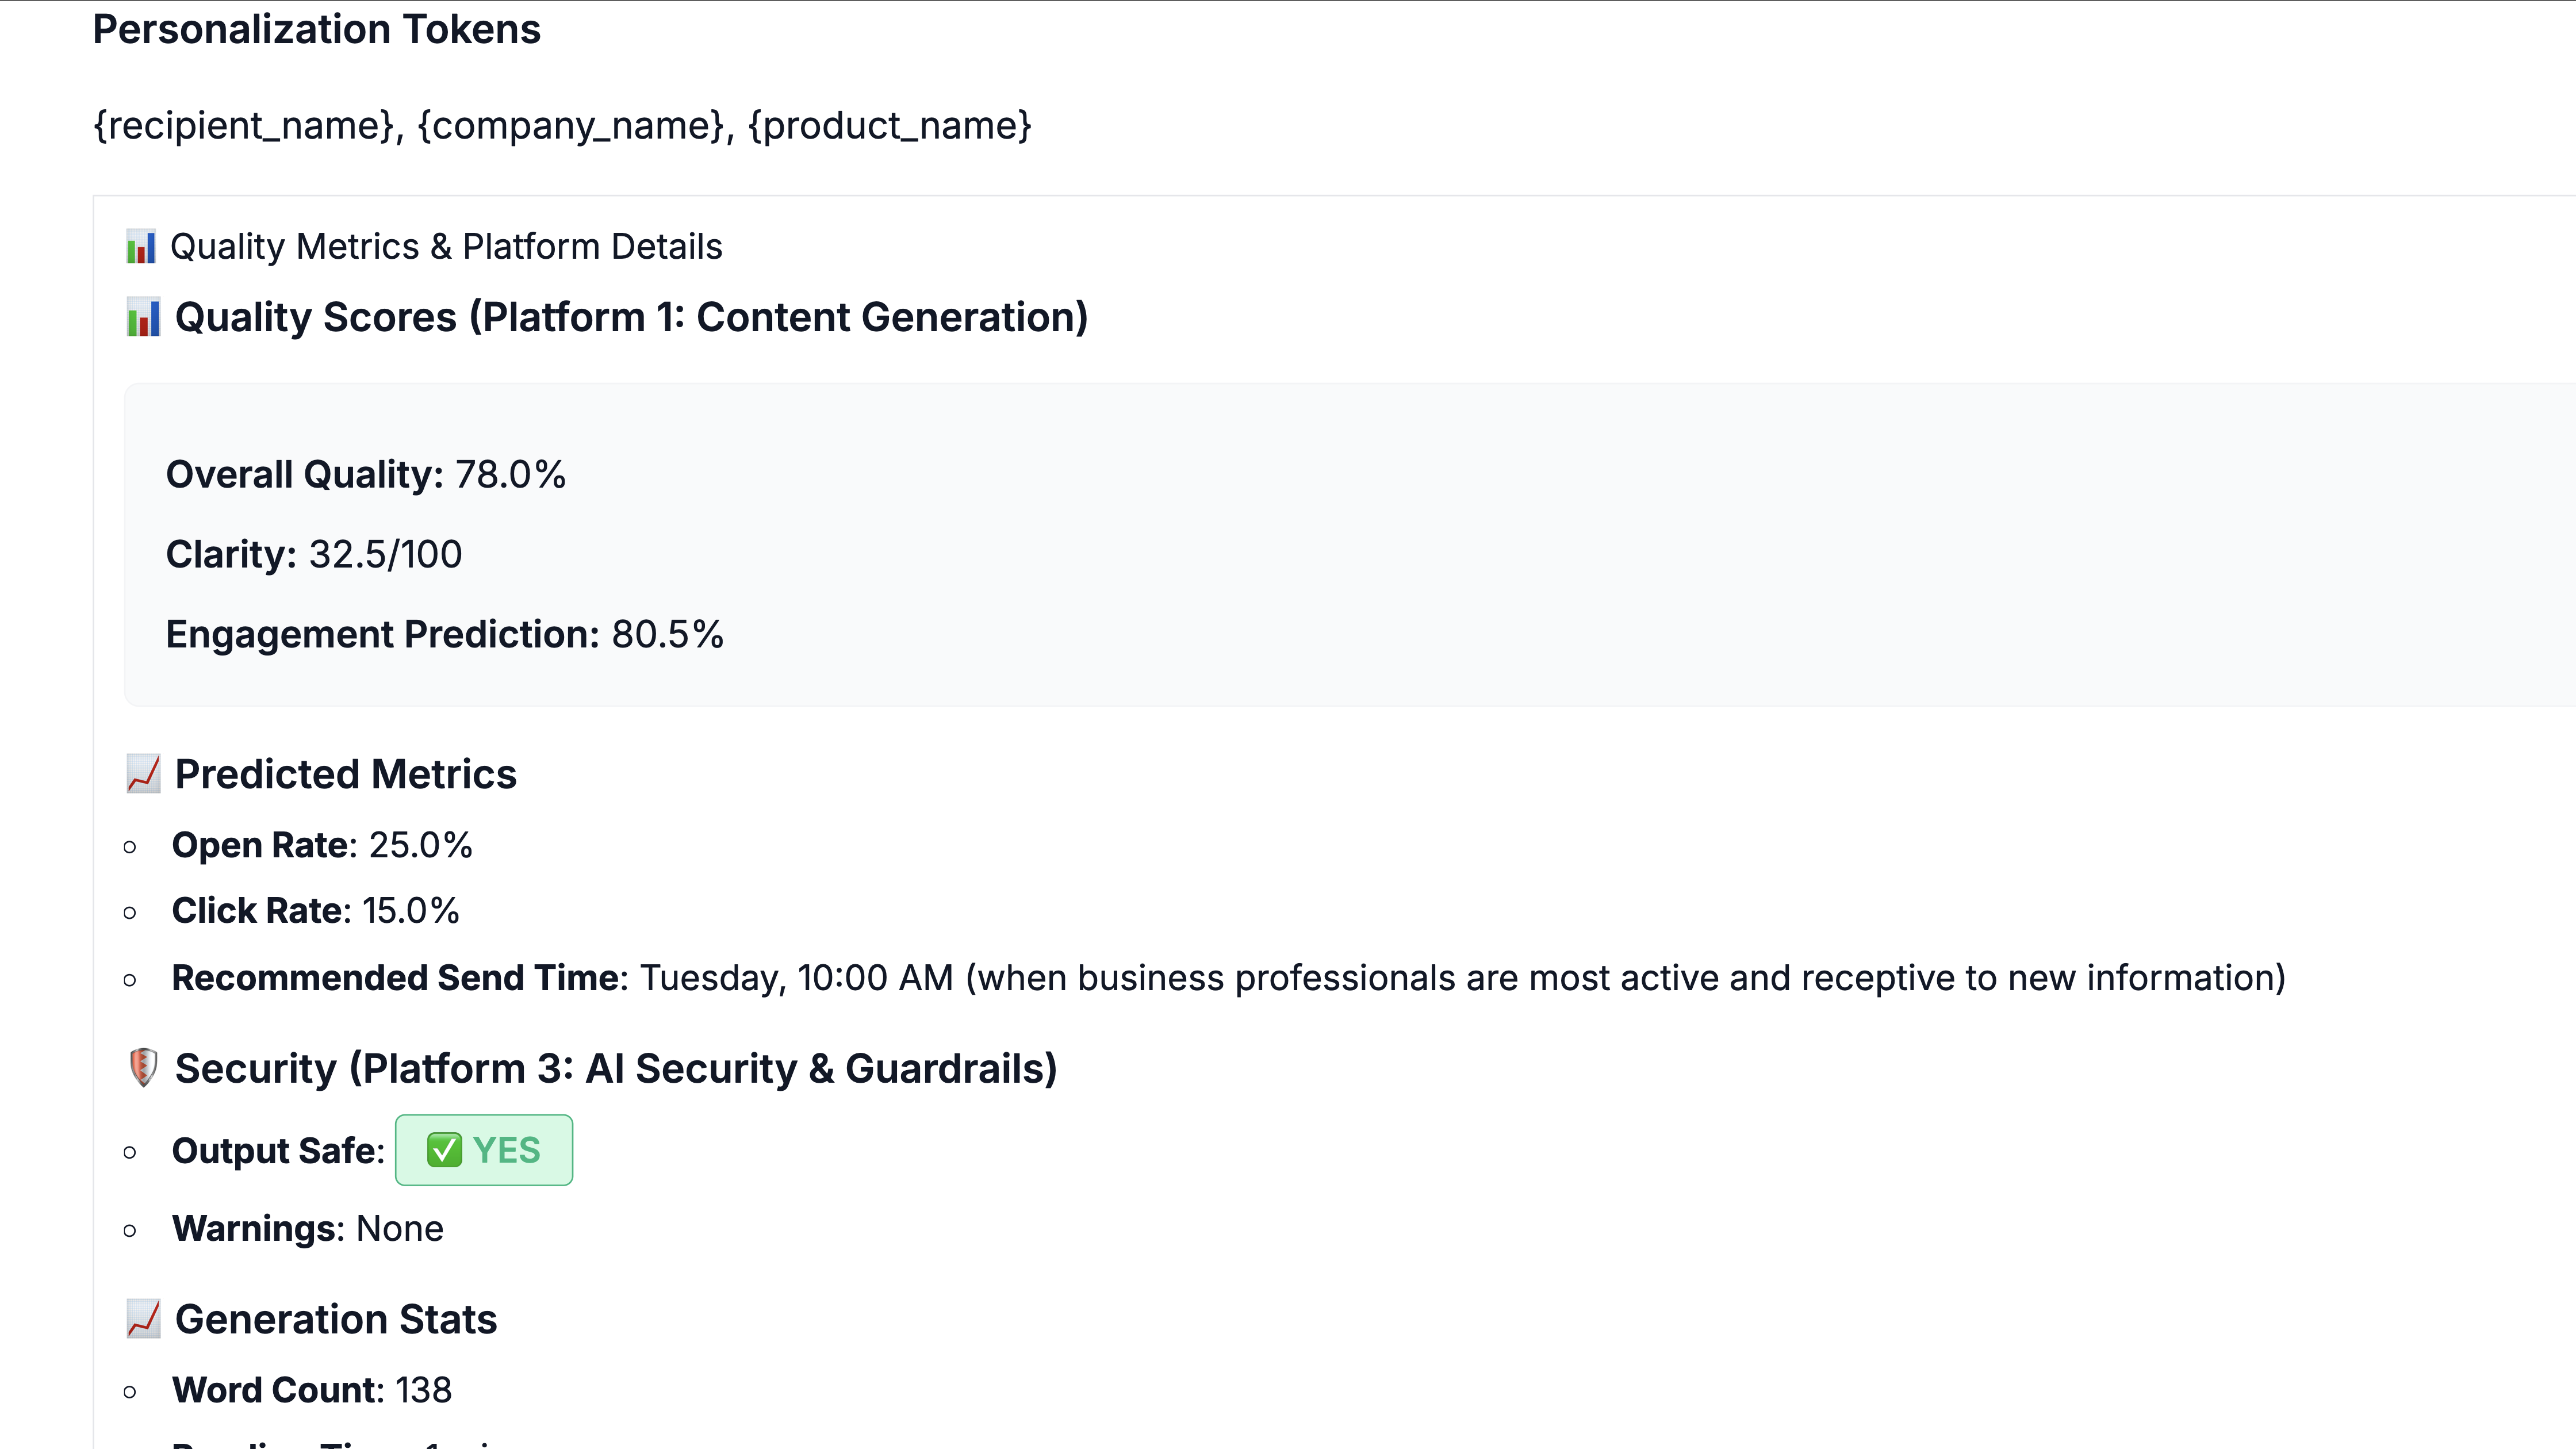Click the Word Count 138 entry
This screenshot has height=1449, width=2576.
click(x=311, y=1390)
